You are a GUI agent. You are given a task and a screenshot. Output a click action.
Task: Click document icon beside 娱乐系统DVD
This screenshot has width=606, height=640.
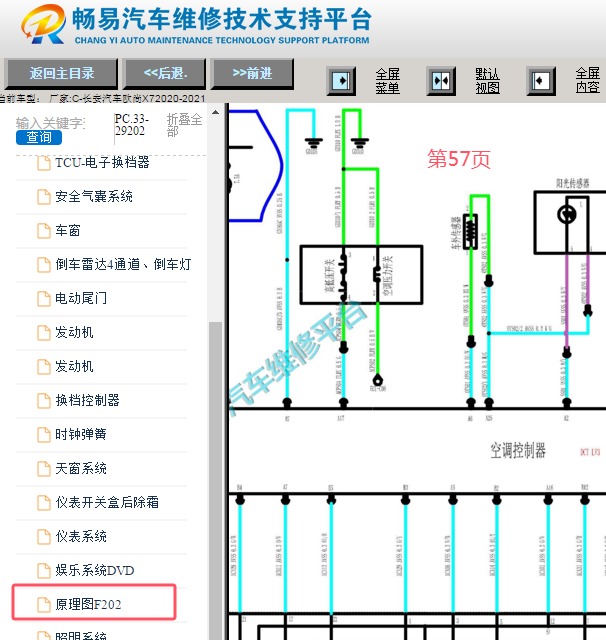(x=44, y=571)
